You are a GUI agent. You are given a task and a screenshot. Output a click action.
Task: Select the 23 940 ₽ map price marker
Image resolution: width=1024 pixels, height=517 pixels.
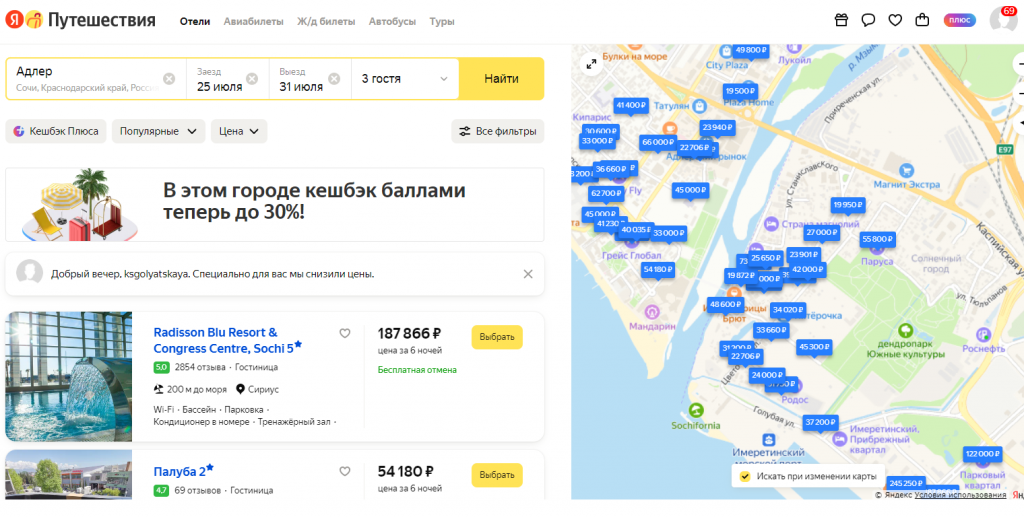[717, 127]
